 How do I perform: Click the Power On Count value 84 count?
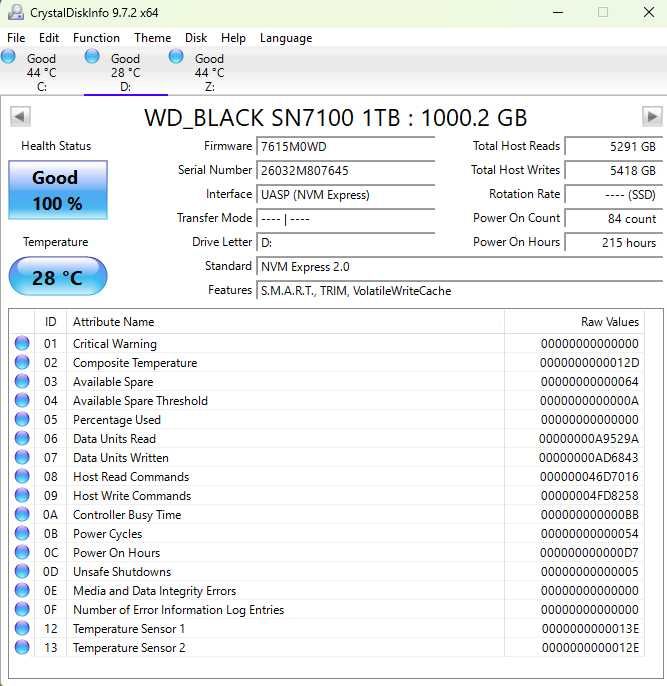(x=614, y=219)
